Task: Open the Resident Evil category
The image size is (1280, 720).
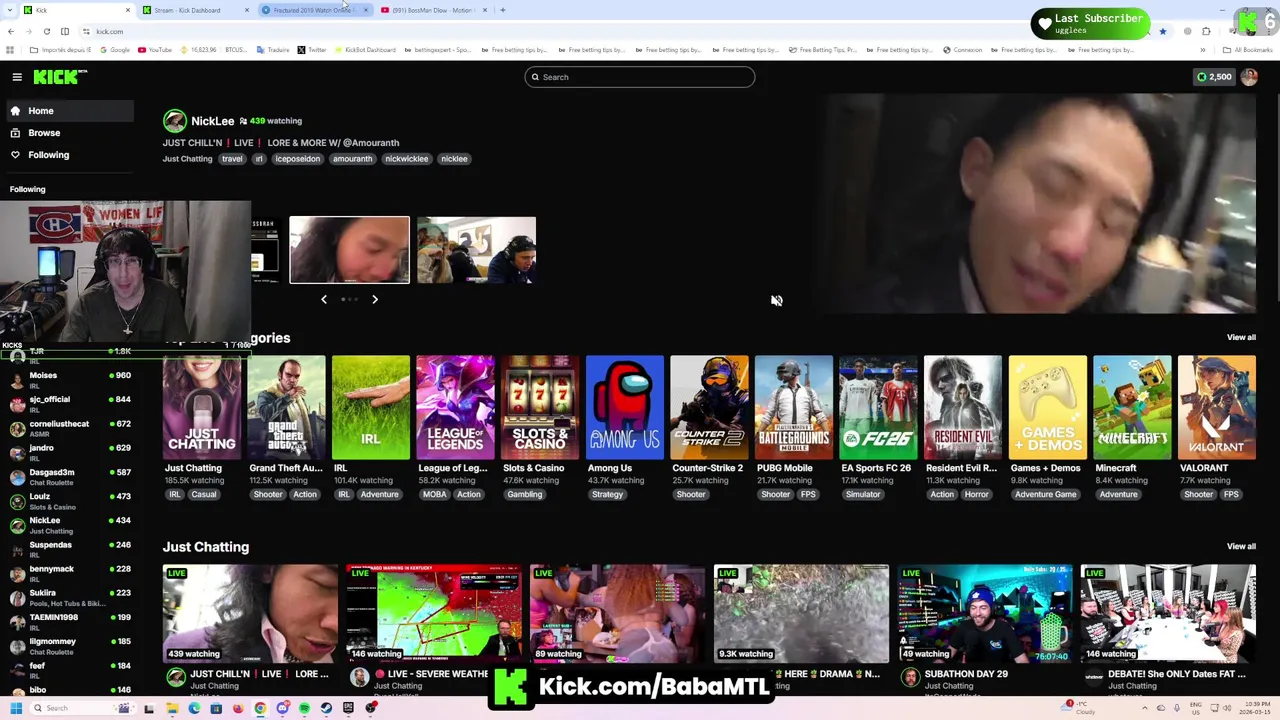Action: pyautogui.click(x=962, y=408)
